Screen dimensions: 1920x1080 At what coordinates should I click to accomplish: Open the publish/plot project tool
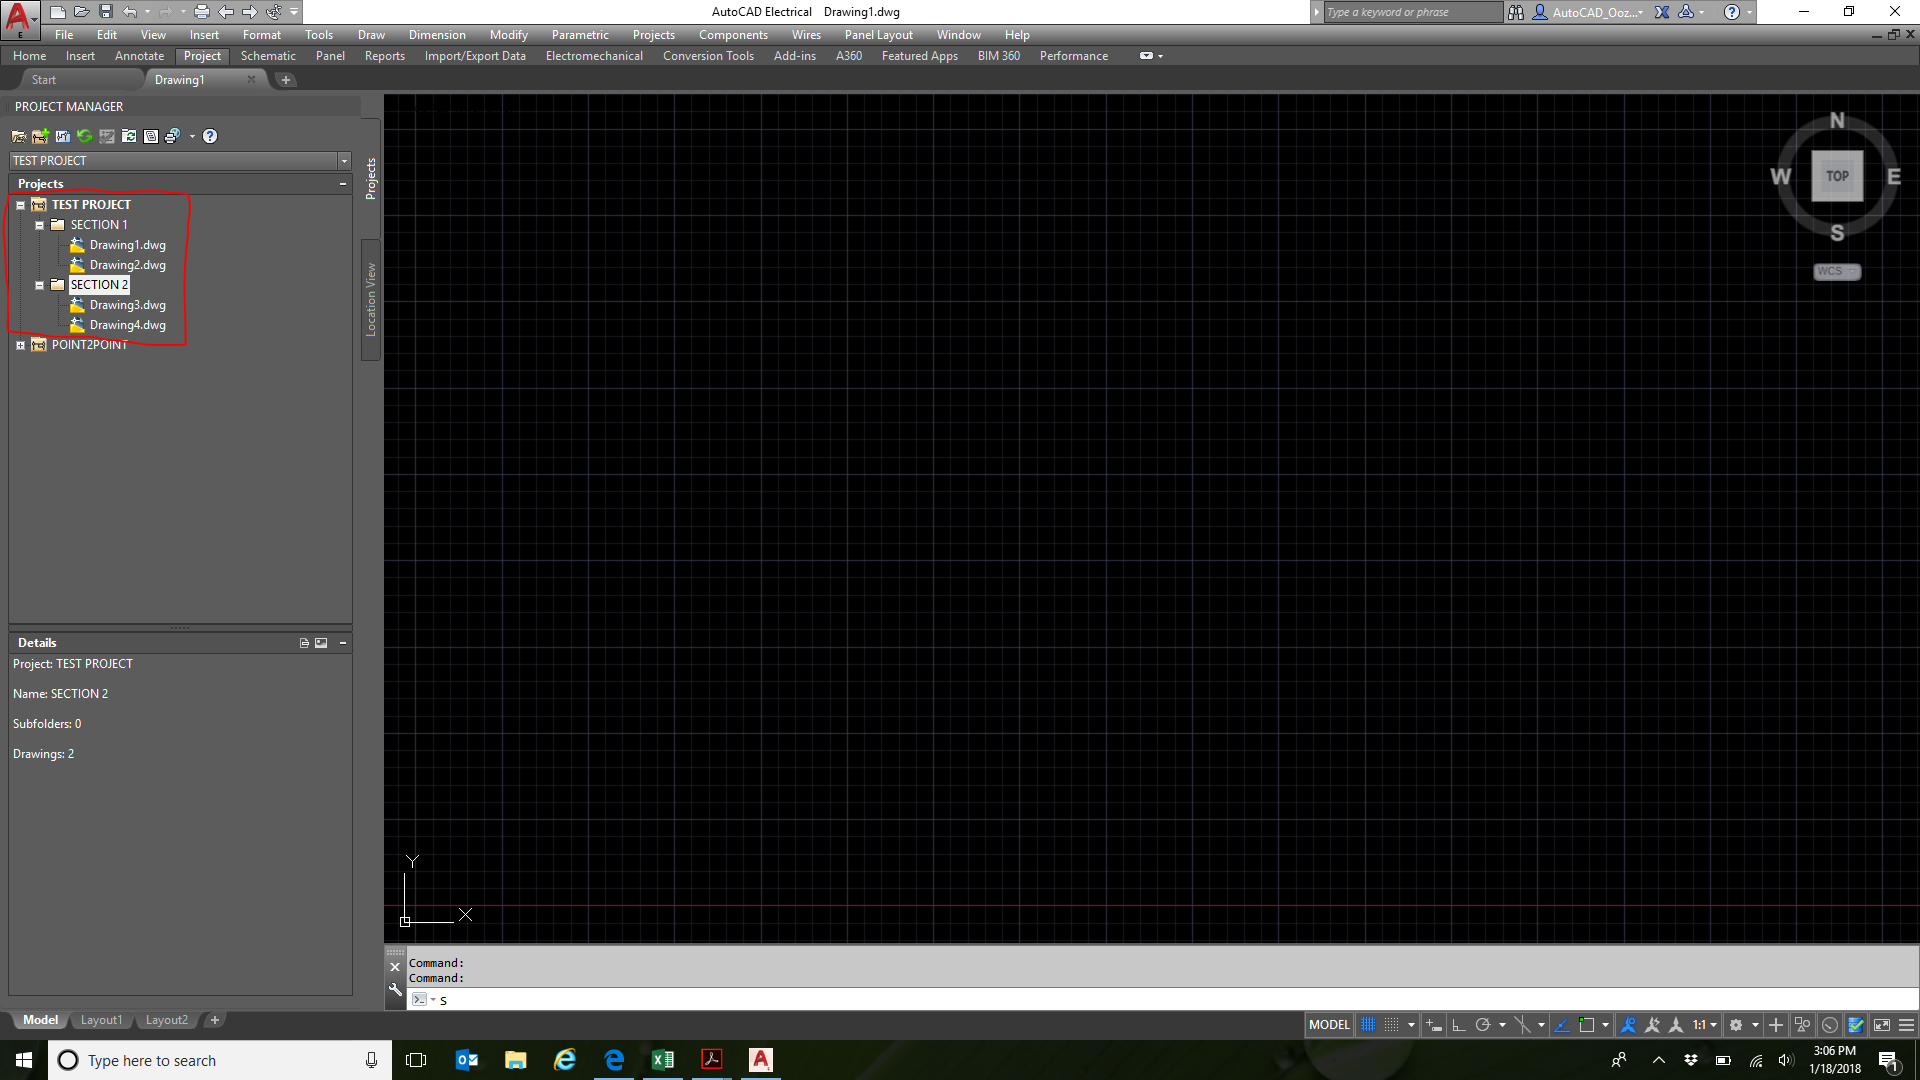[171, 136]
